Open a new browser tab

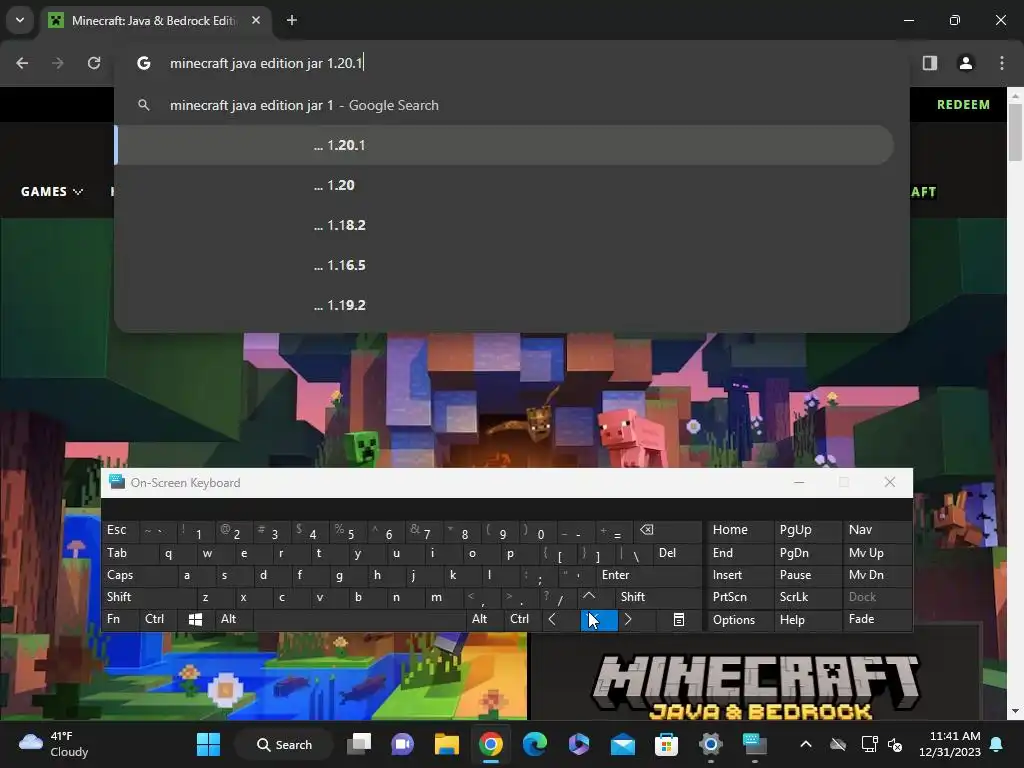292,20
